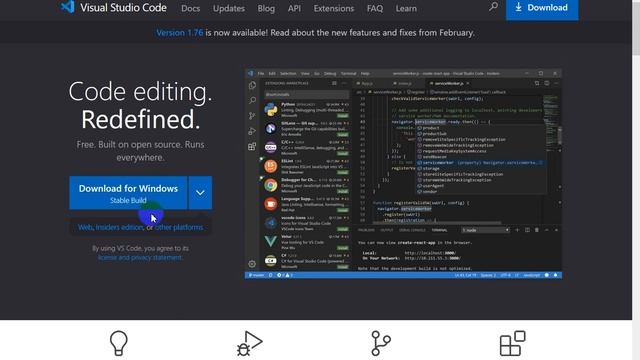
Task: Click the lightbulb IntelliSense feature icon
Action: (119, 343)
